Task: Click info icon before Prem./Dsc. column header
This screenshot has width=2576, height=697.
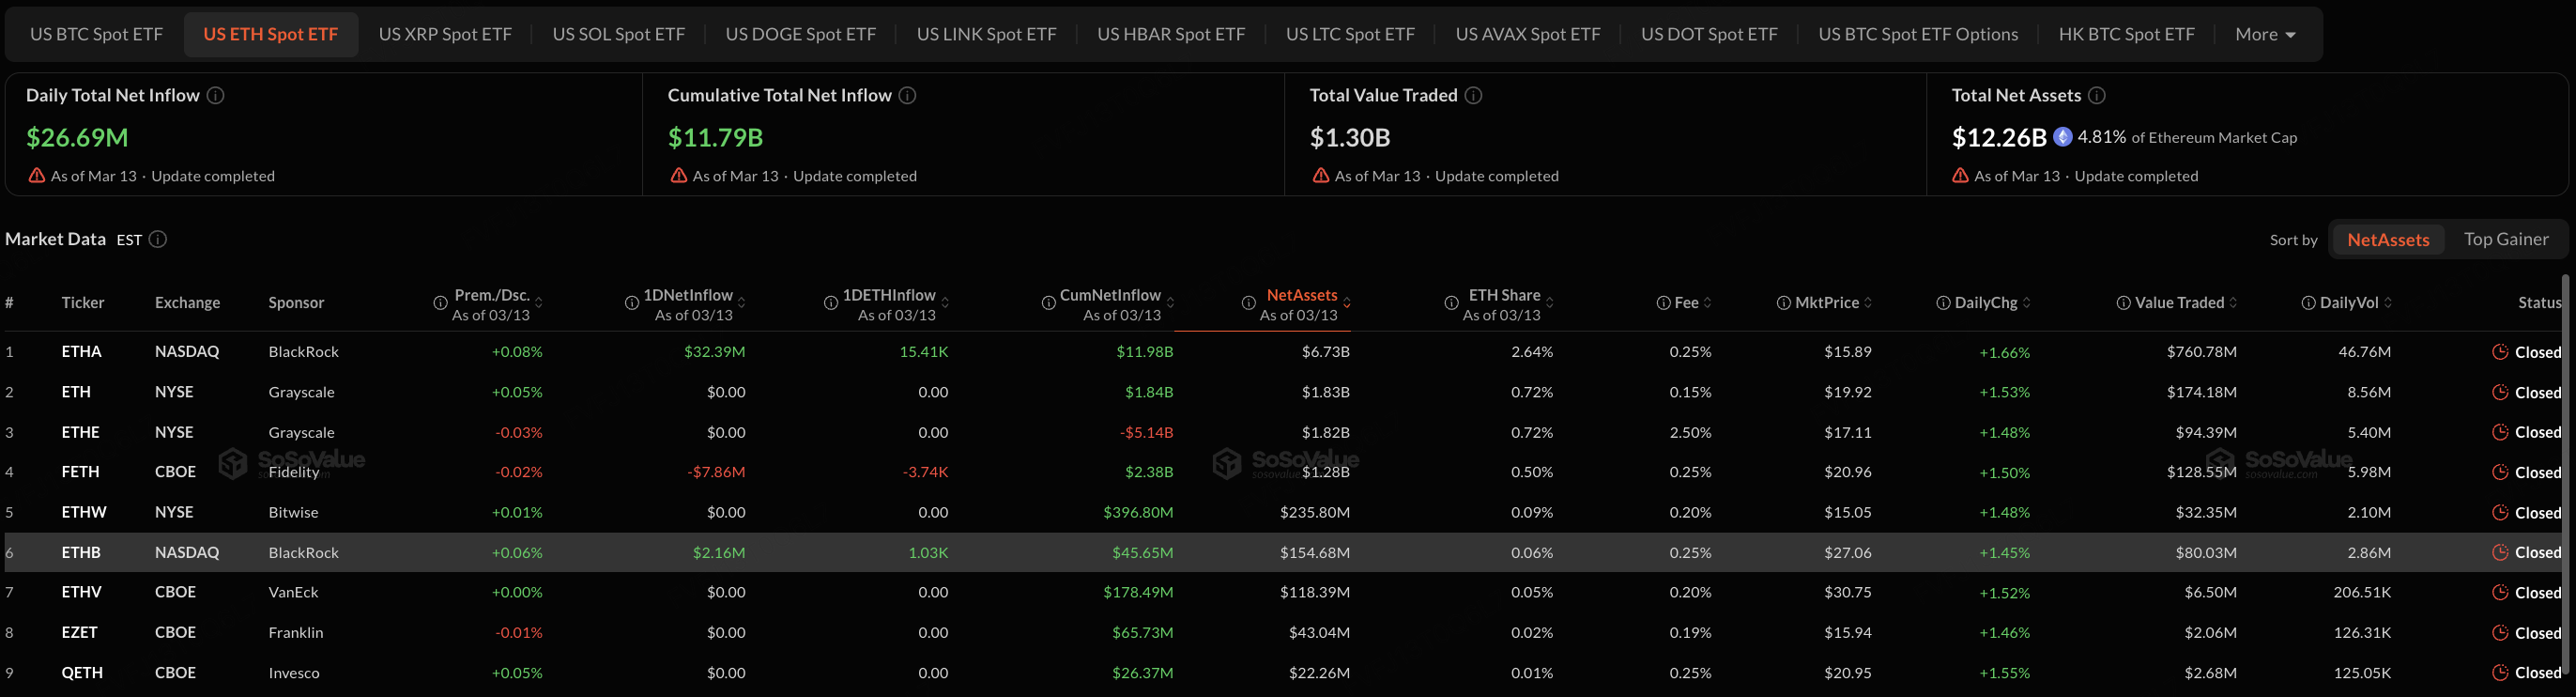Action: pyautogui.click(x=440, y=303)
